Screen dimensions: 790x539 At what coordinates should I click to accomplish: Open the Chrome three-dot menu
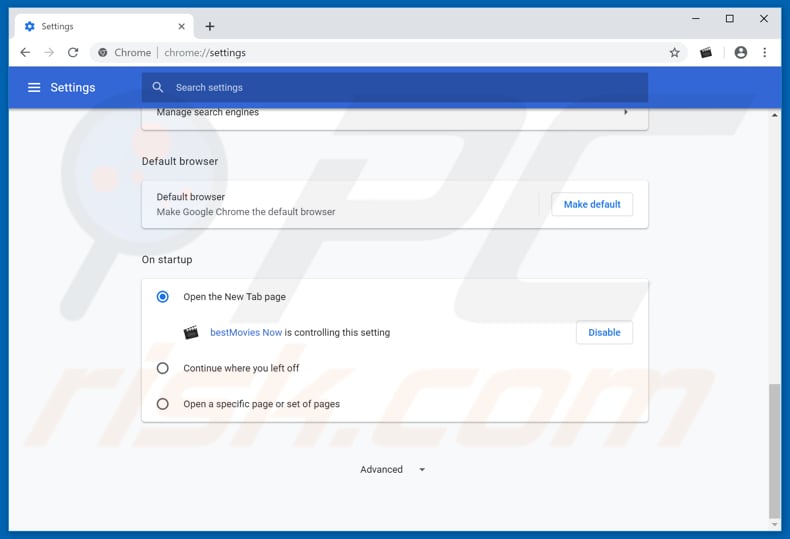(x=765, y=53)
